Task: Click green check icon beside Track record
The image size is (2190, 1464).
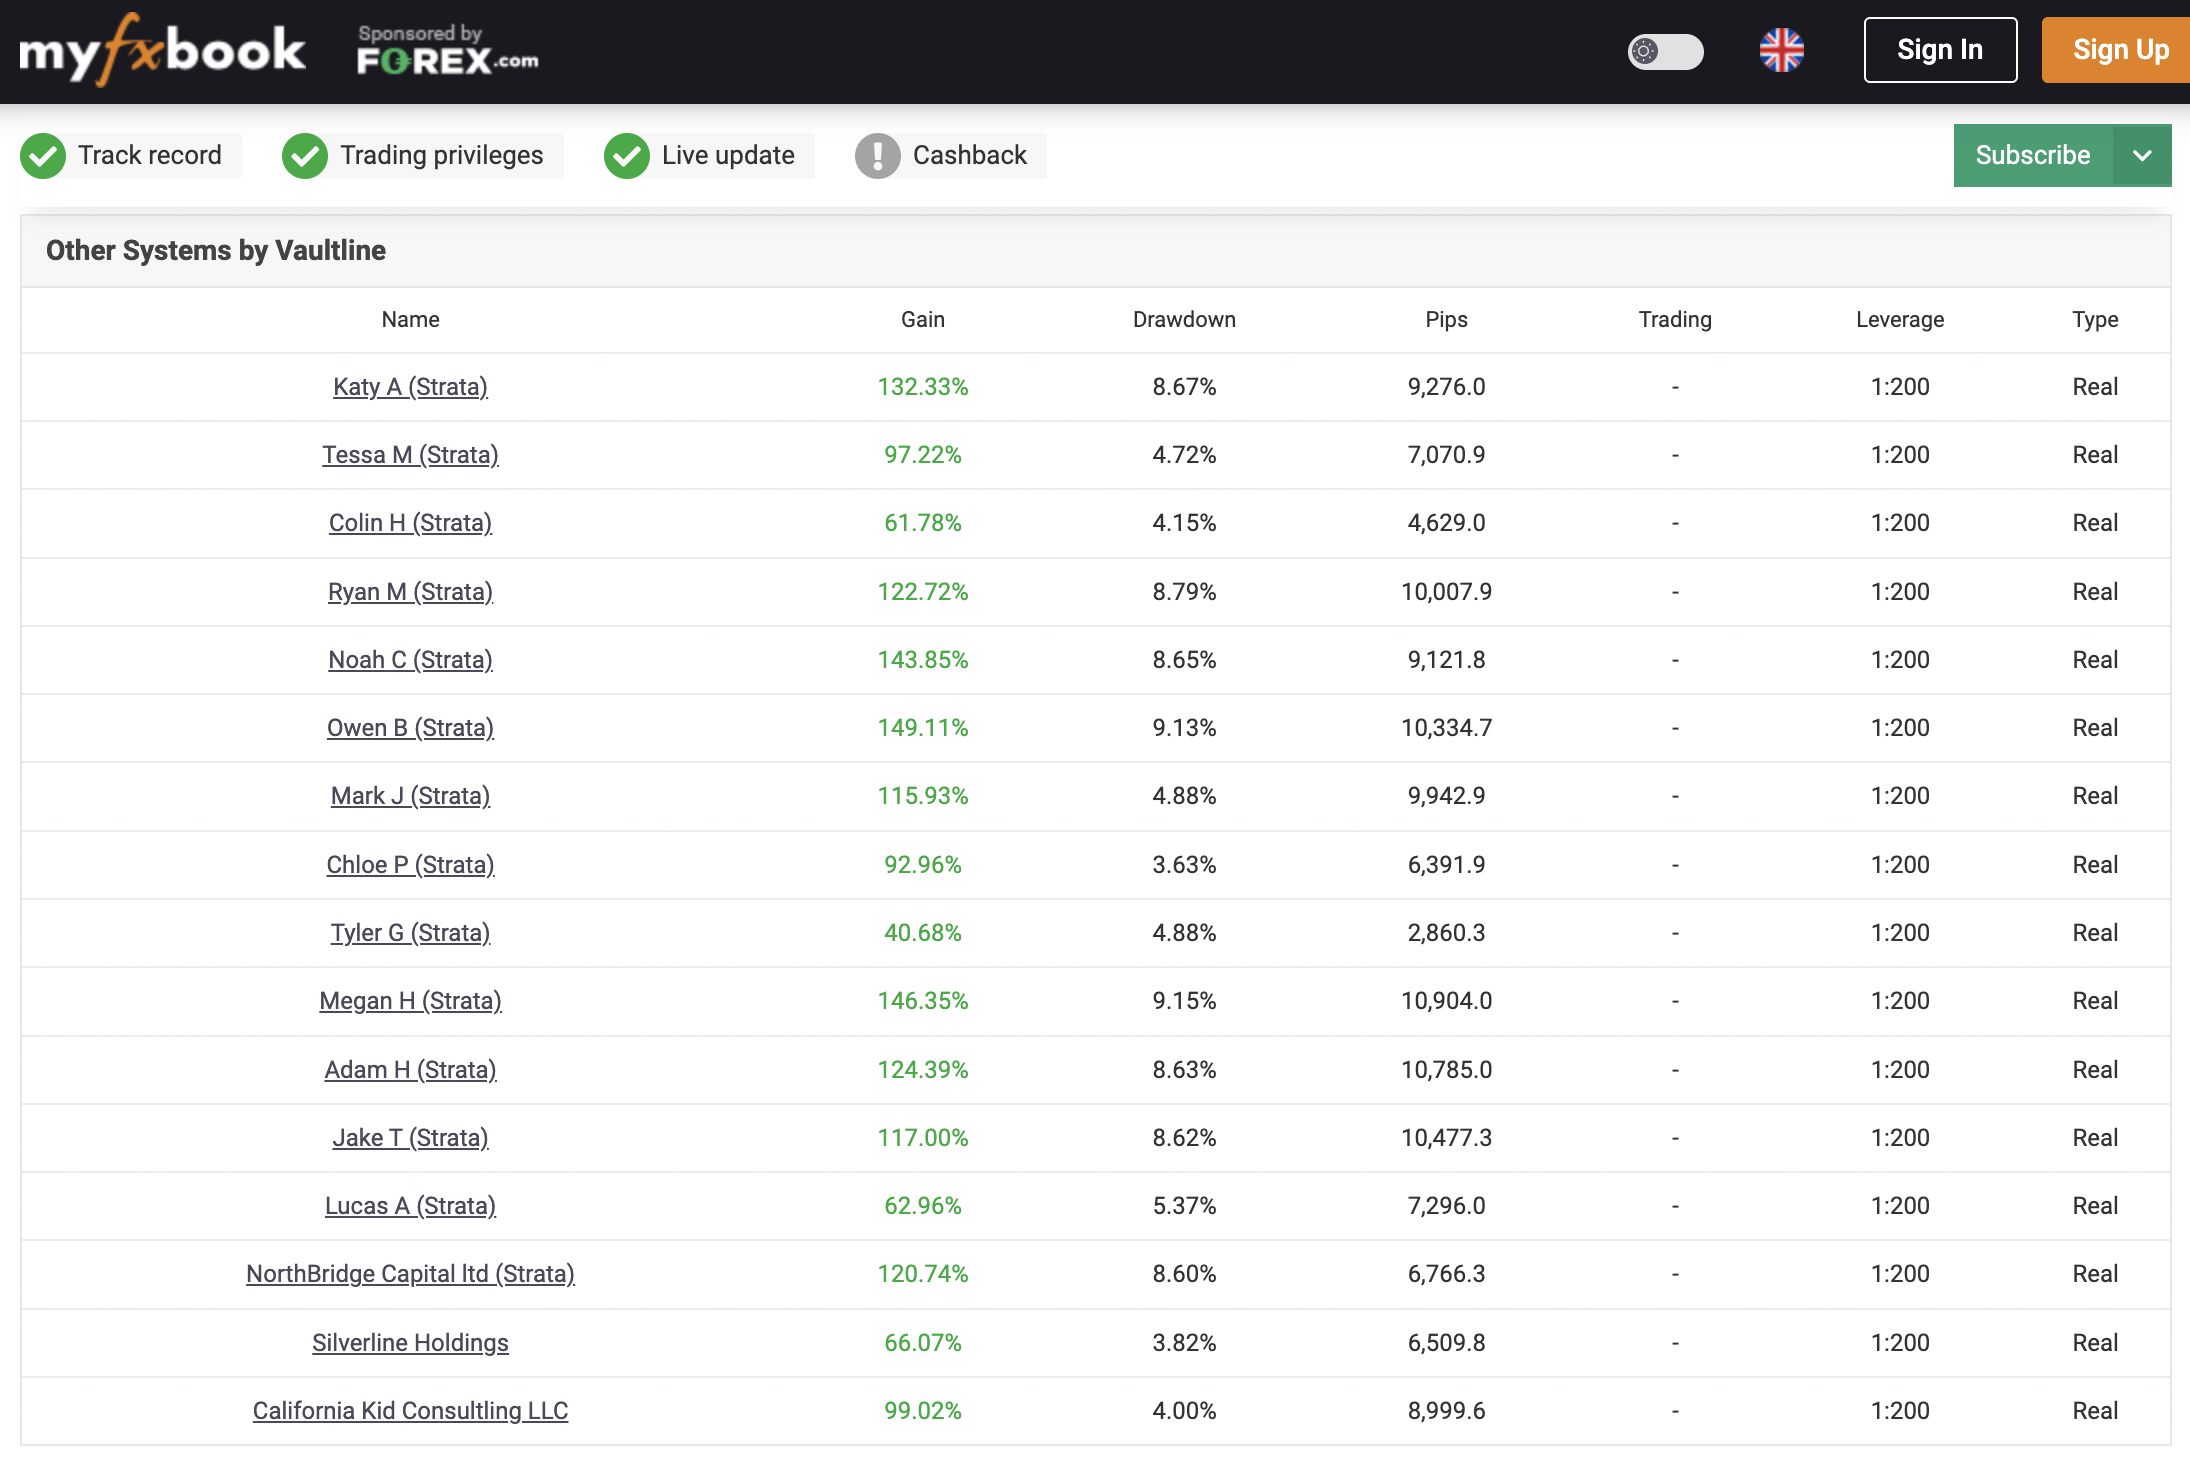Action: point(43,156)
